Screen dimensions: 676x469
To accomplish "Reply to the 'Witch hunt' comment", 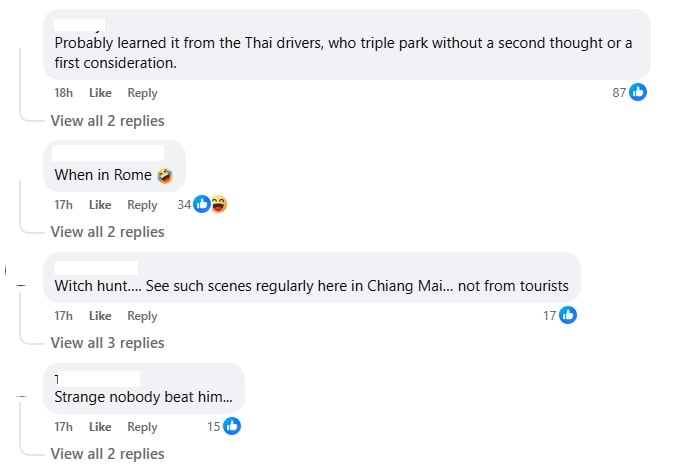I will coord(142,316).
